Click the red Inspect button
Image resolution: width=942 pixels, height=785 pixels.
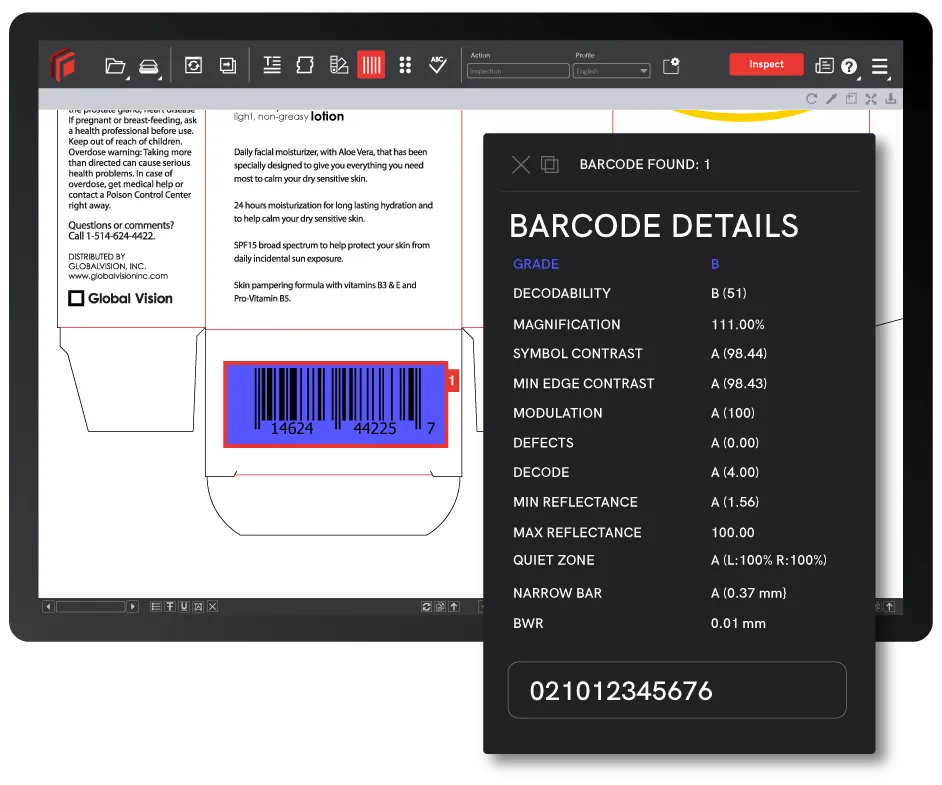tap(767, 64)
